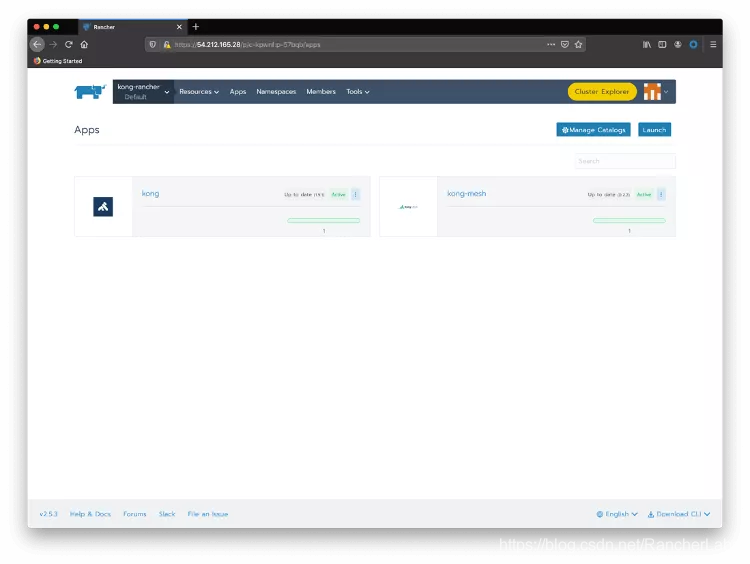750x564 pixels.
Task: Click the Rancher cow logo
Action: tap(90, 91)
